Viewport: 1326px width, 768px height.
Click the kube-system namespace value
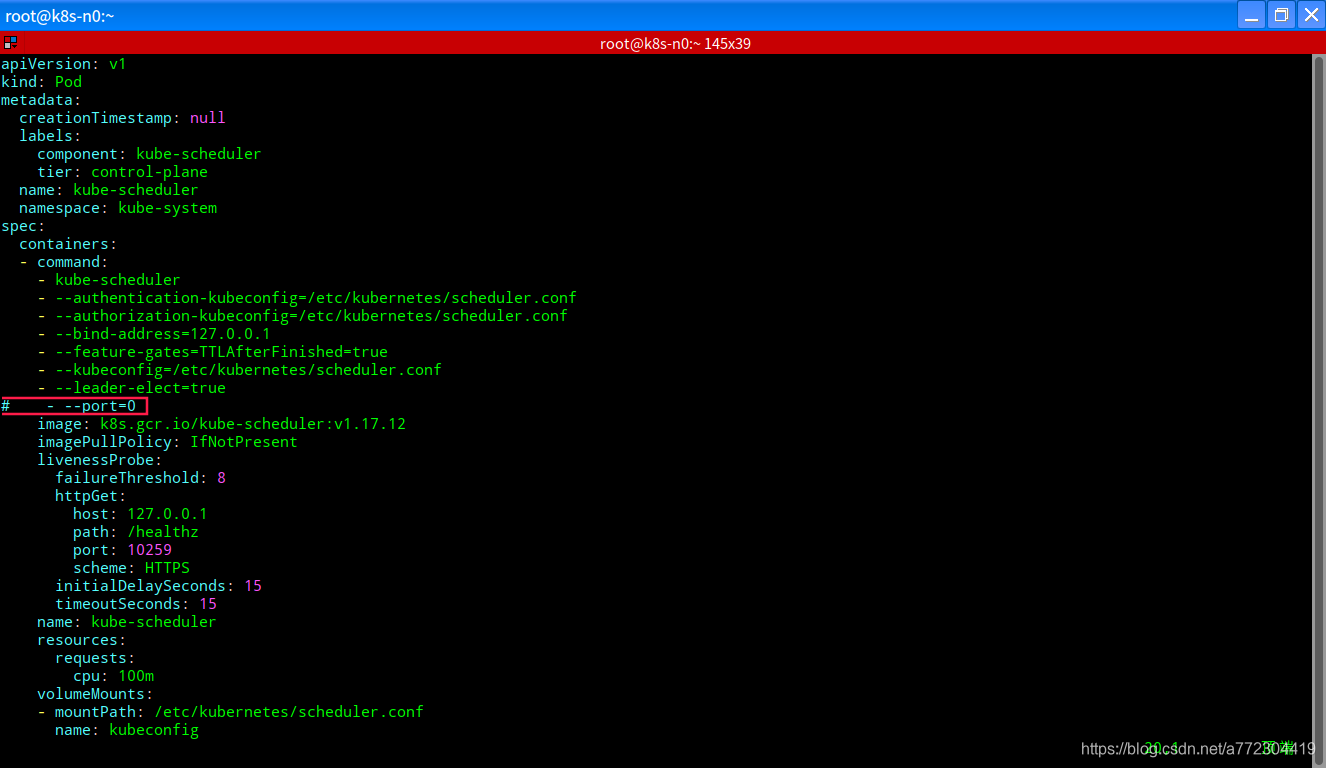(167, 207)
